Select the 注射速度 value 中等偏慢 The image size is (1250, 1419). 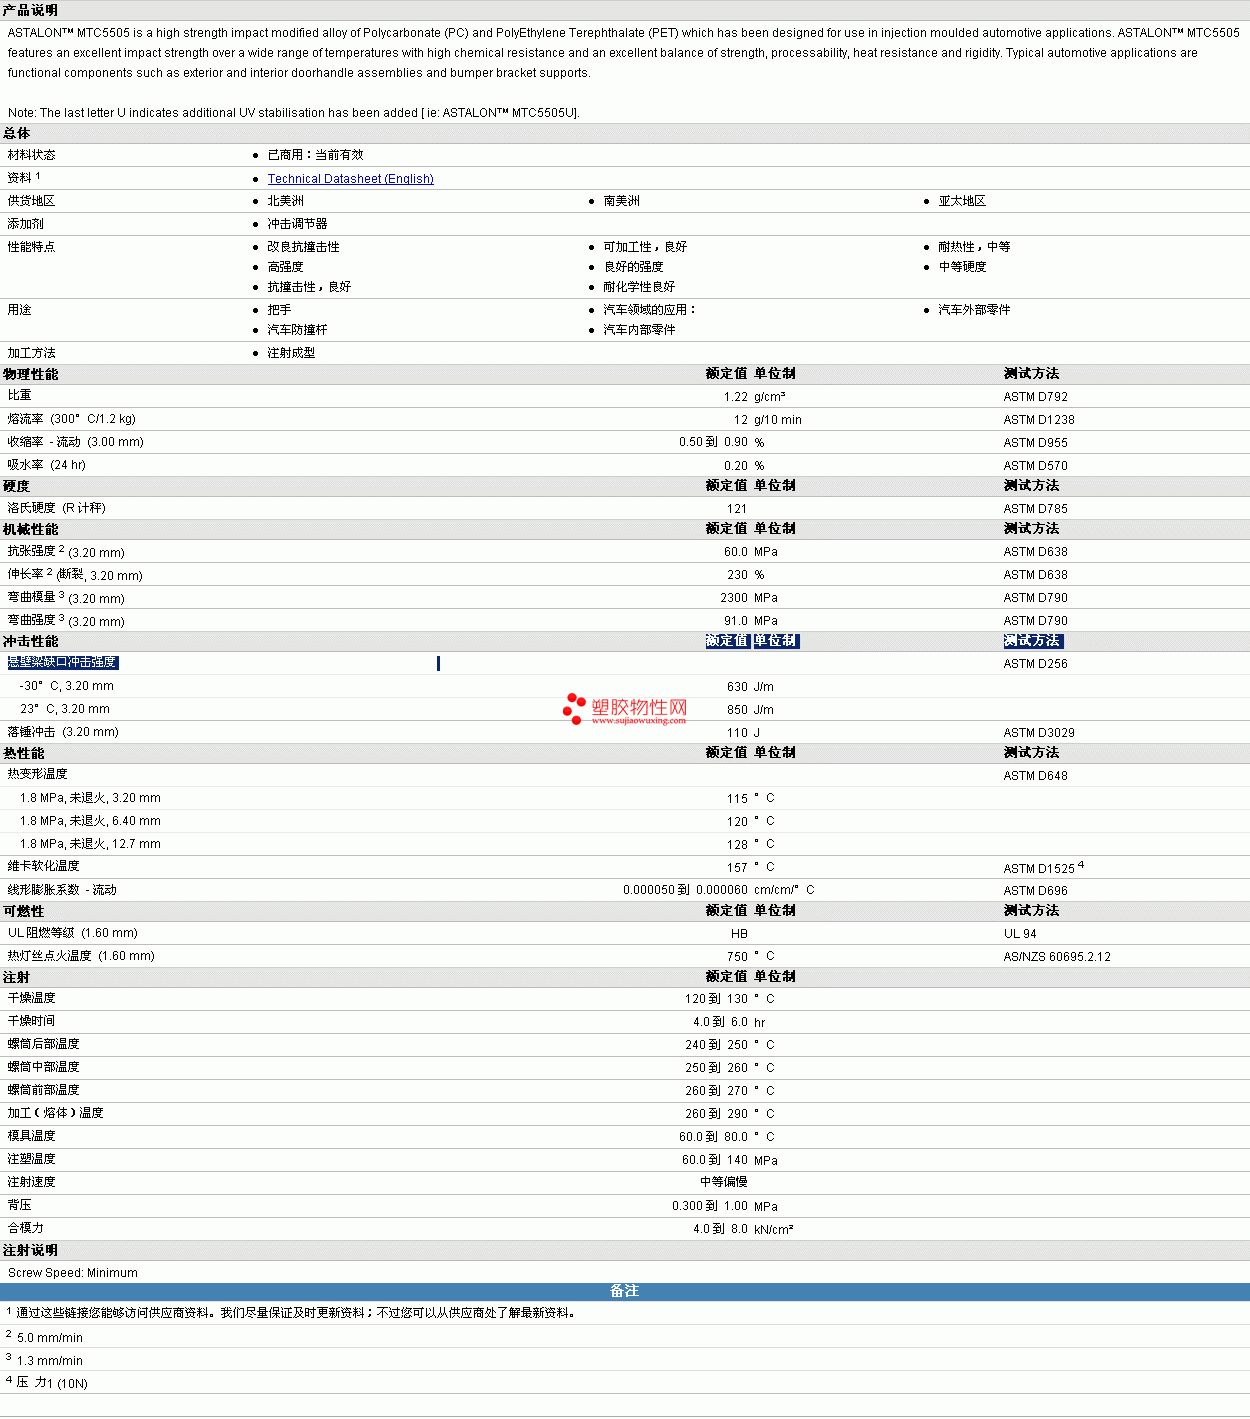click(x=724, y=1182)
